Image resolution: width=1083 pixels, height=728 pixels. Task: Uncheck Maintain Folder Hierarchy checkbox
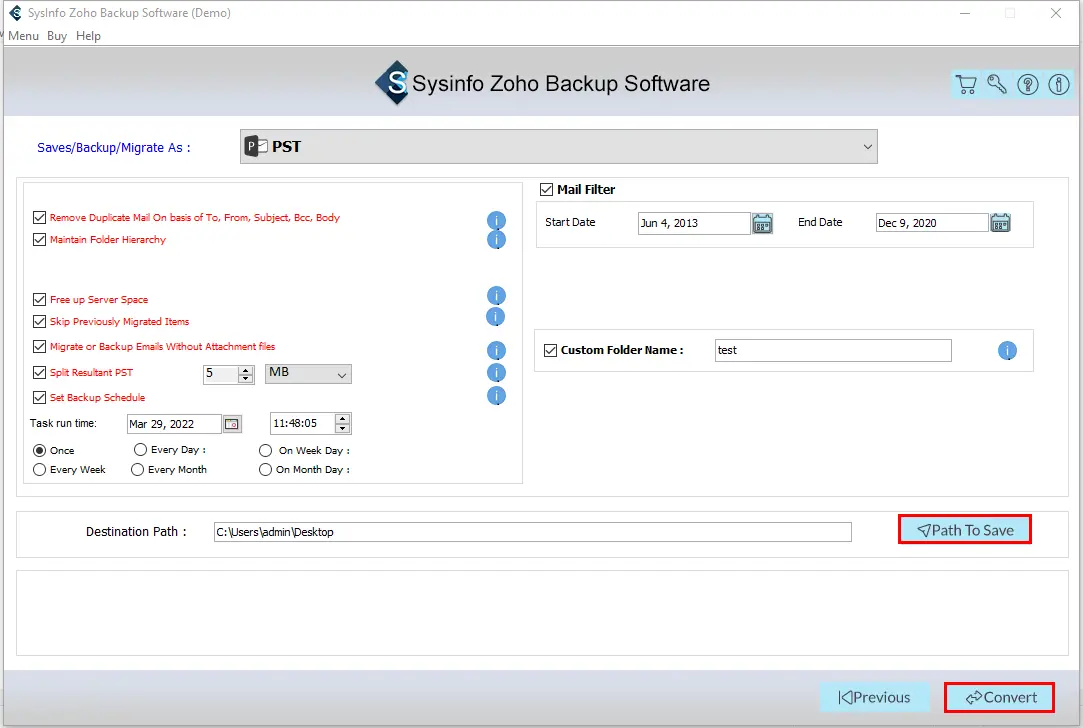40,240
